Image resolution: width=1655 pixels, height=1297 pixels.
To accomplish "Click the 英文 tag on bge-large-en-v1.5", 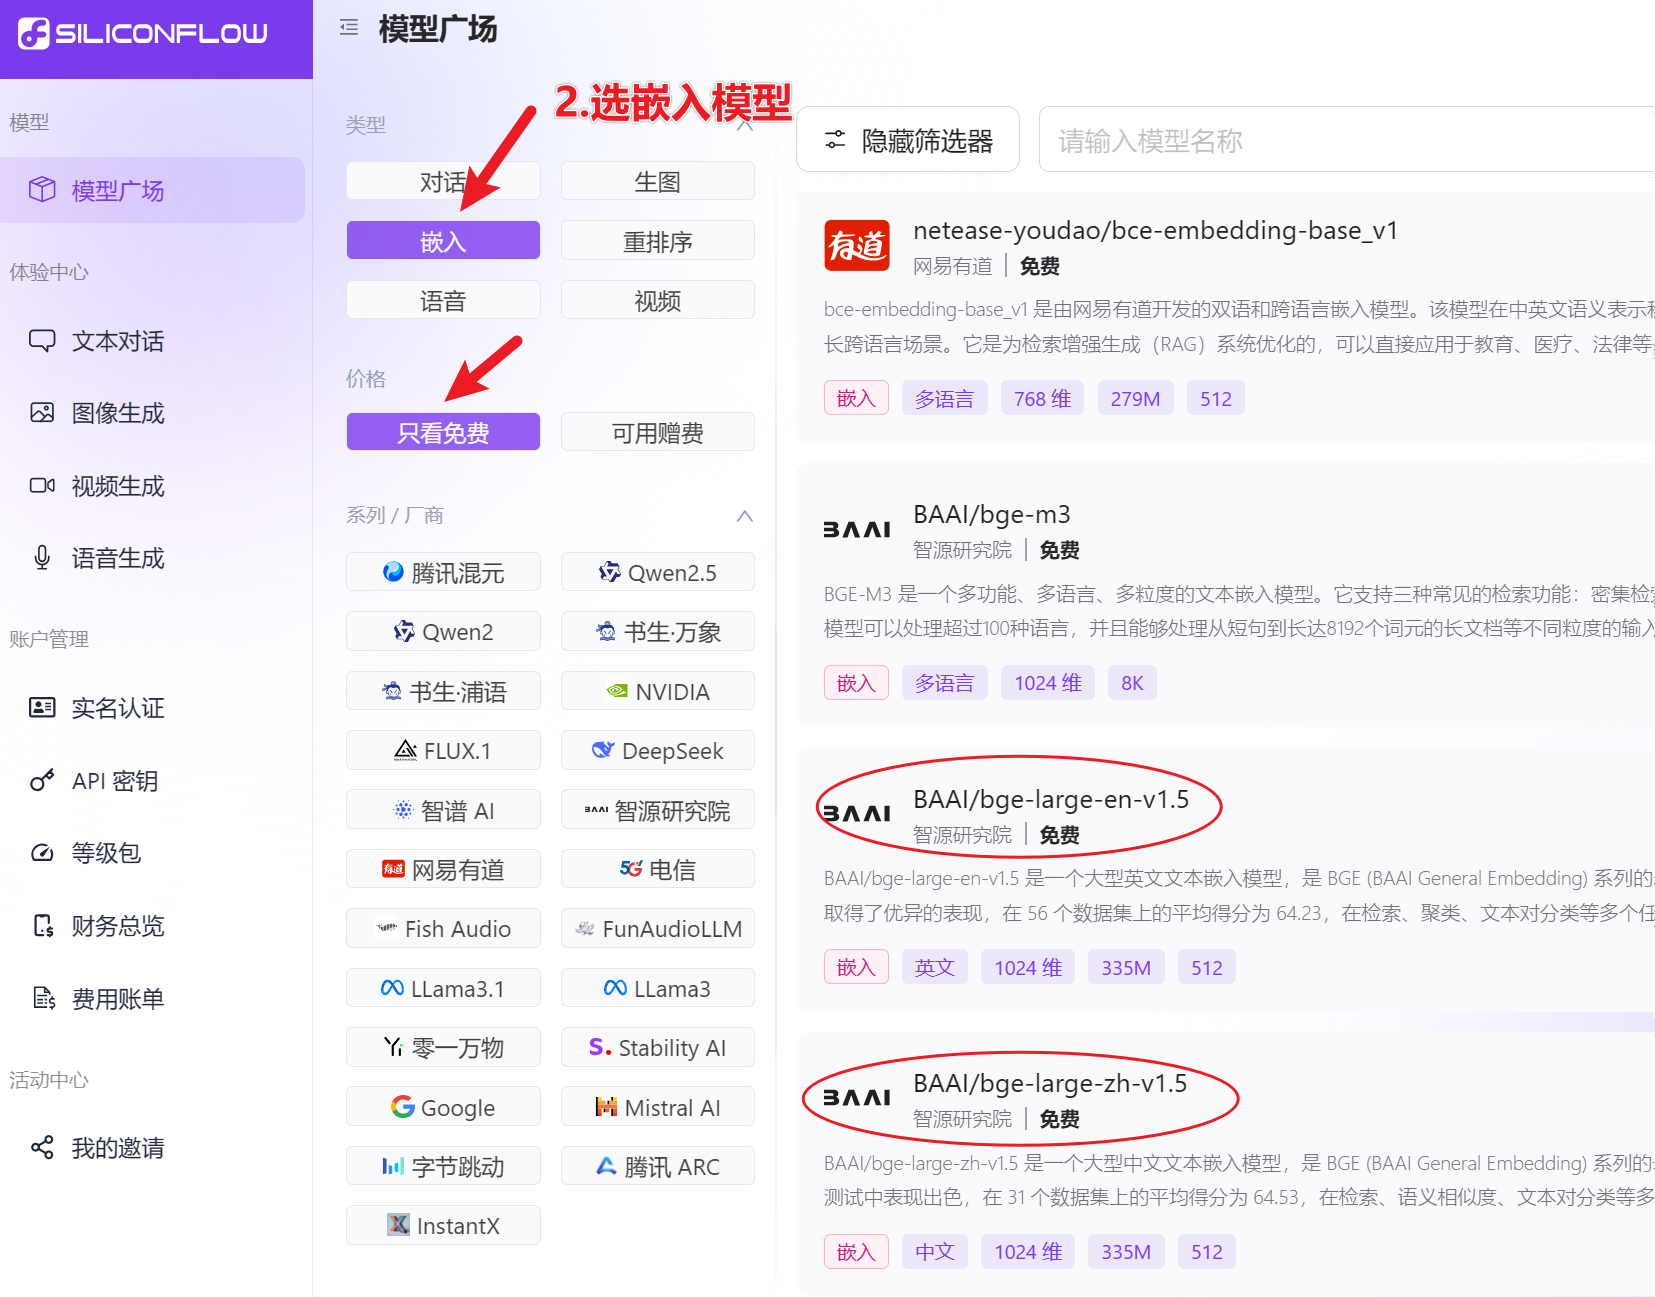I will [935, 967].
